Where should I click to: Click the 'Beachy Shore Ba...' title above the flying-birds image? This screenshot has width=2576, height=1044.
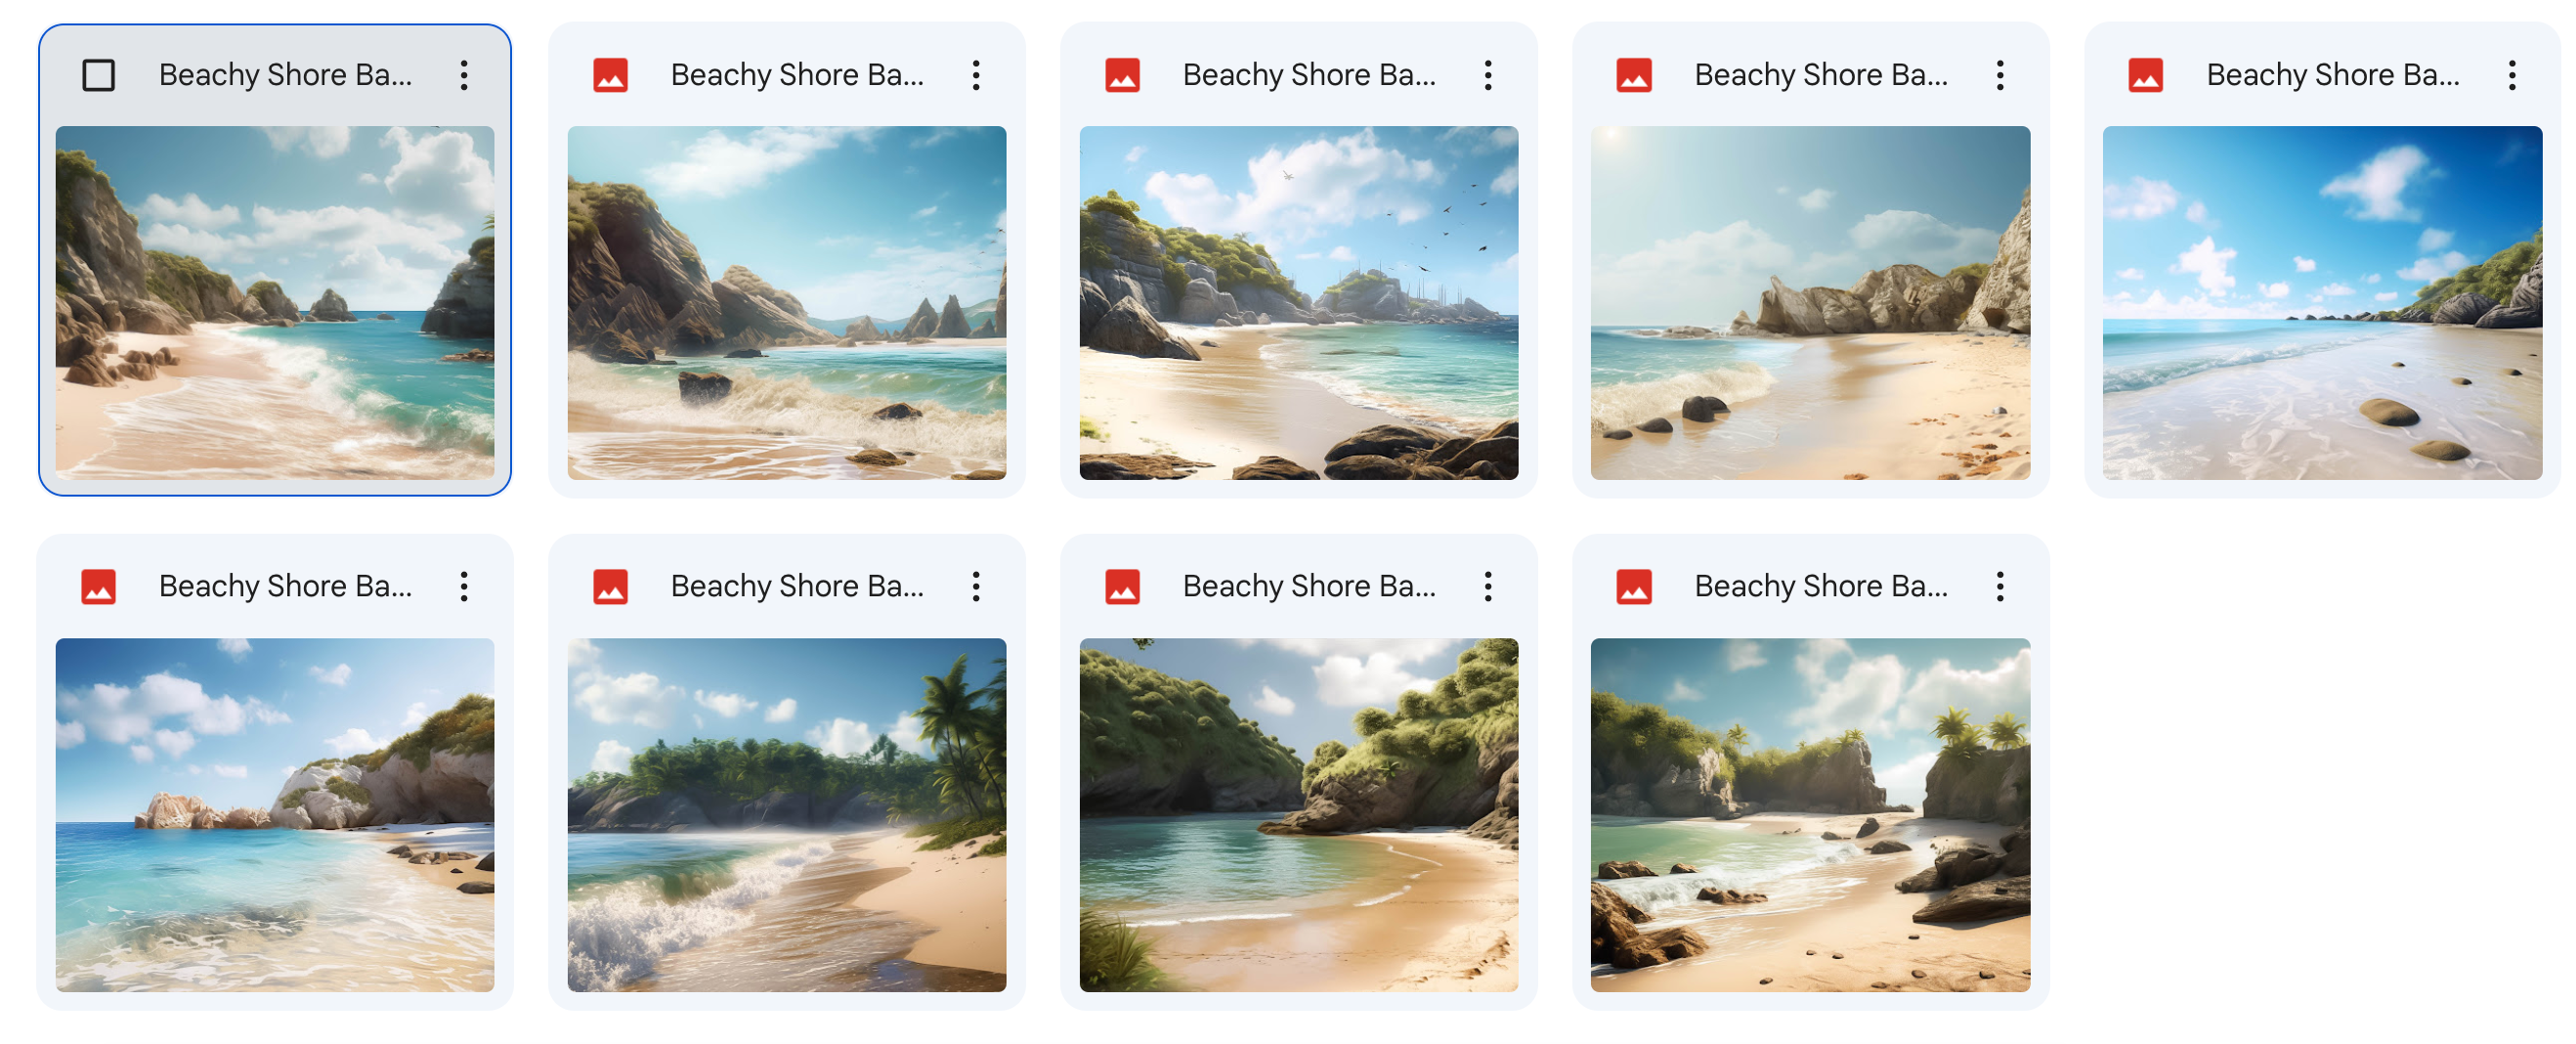tap(1309, 75)
